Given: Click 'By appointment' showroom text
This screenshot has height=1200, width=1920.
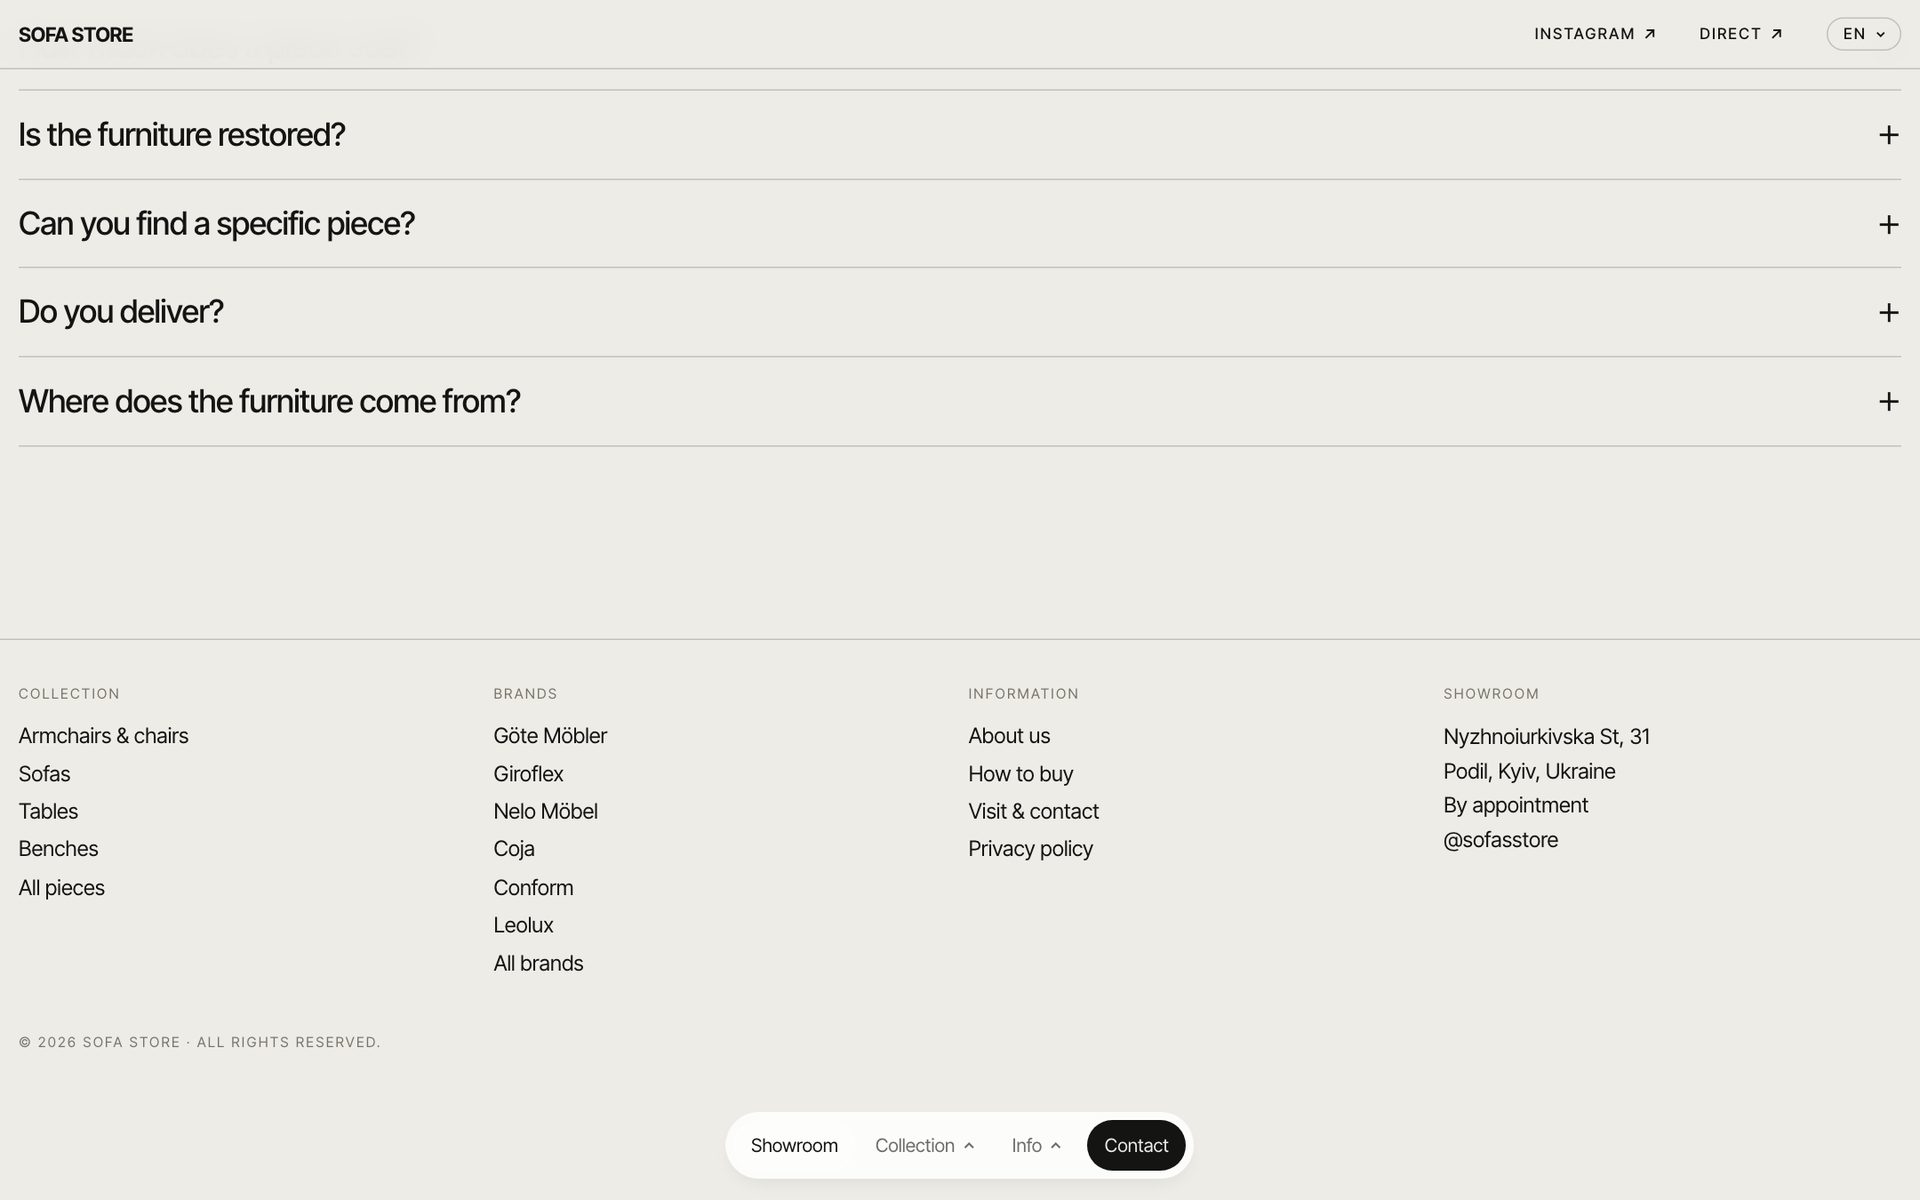Looking at the screenshot, I should (x=1515, y=806).
